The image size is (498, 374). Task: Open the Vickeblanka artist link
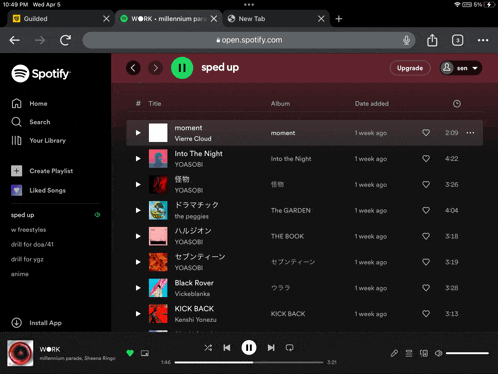point(192,294)
